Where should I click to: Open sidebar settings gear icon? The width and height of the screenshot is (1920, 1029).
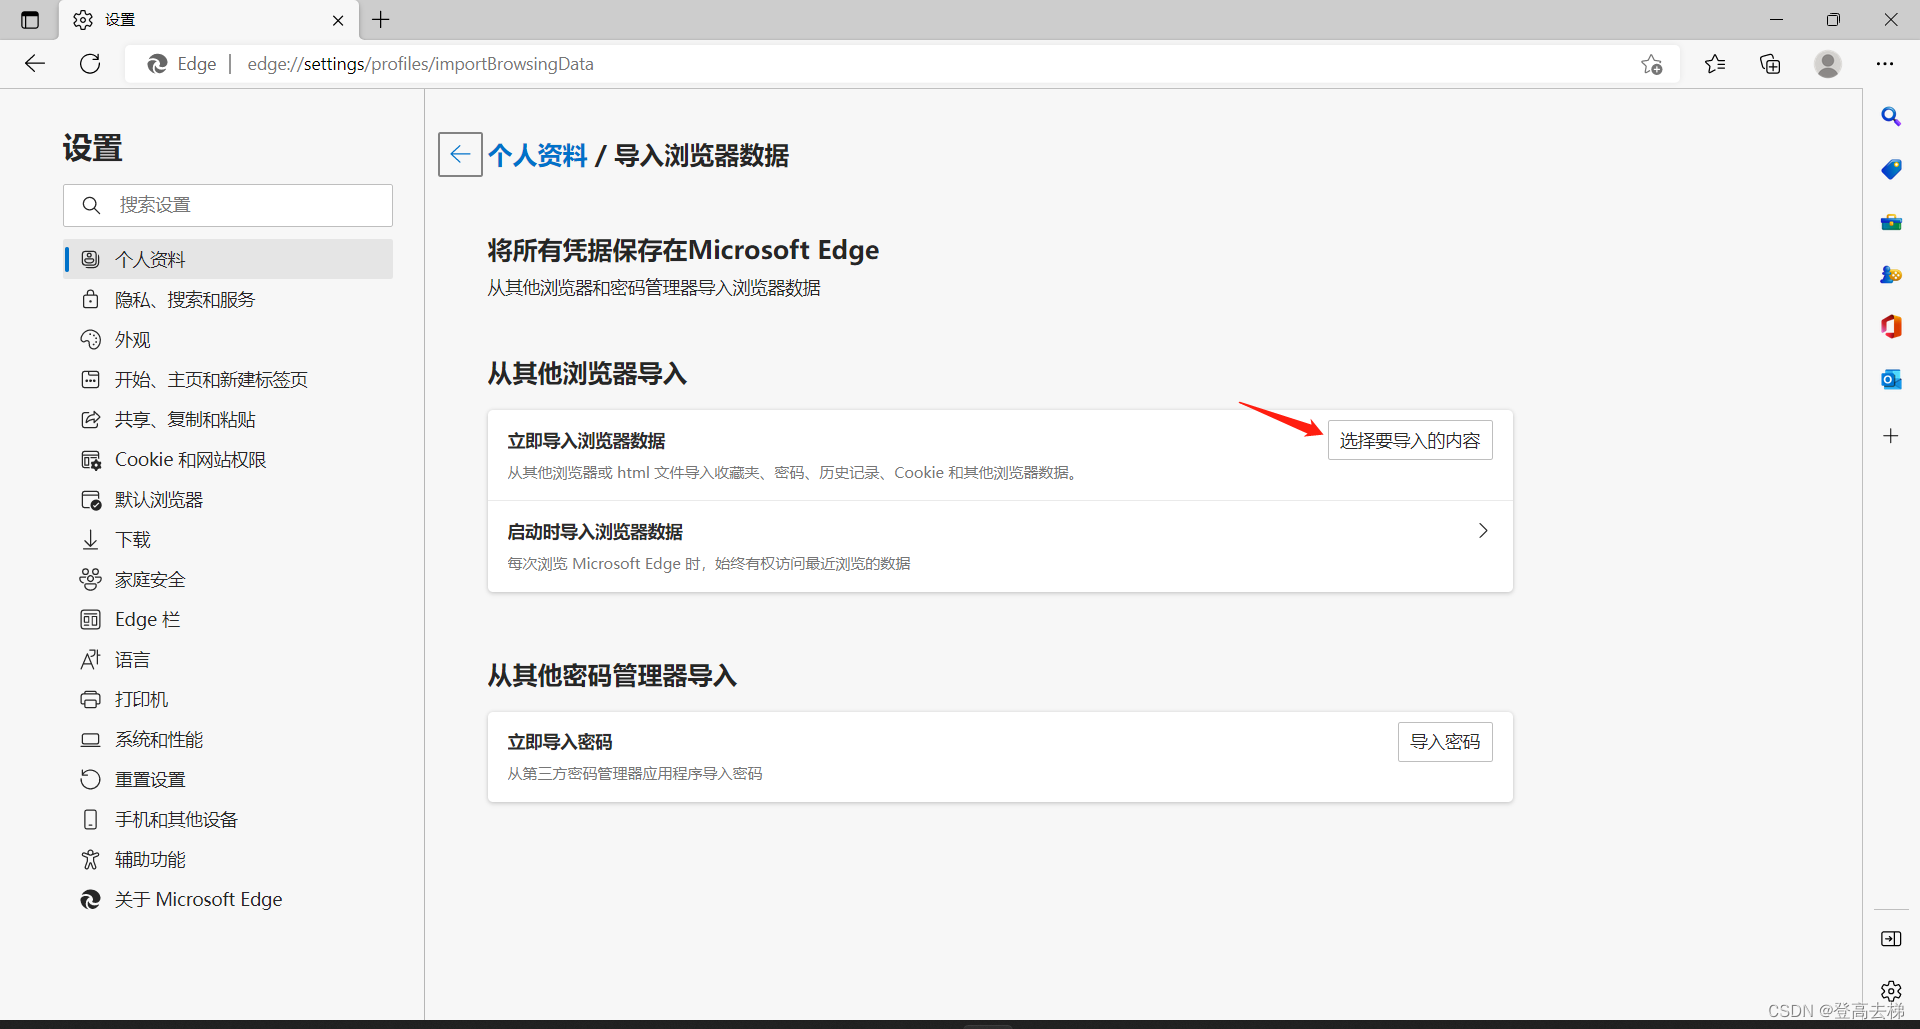(1891, 991)
